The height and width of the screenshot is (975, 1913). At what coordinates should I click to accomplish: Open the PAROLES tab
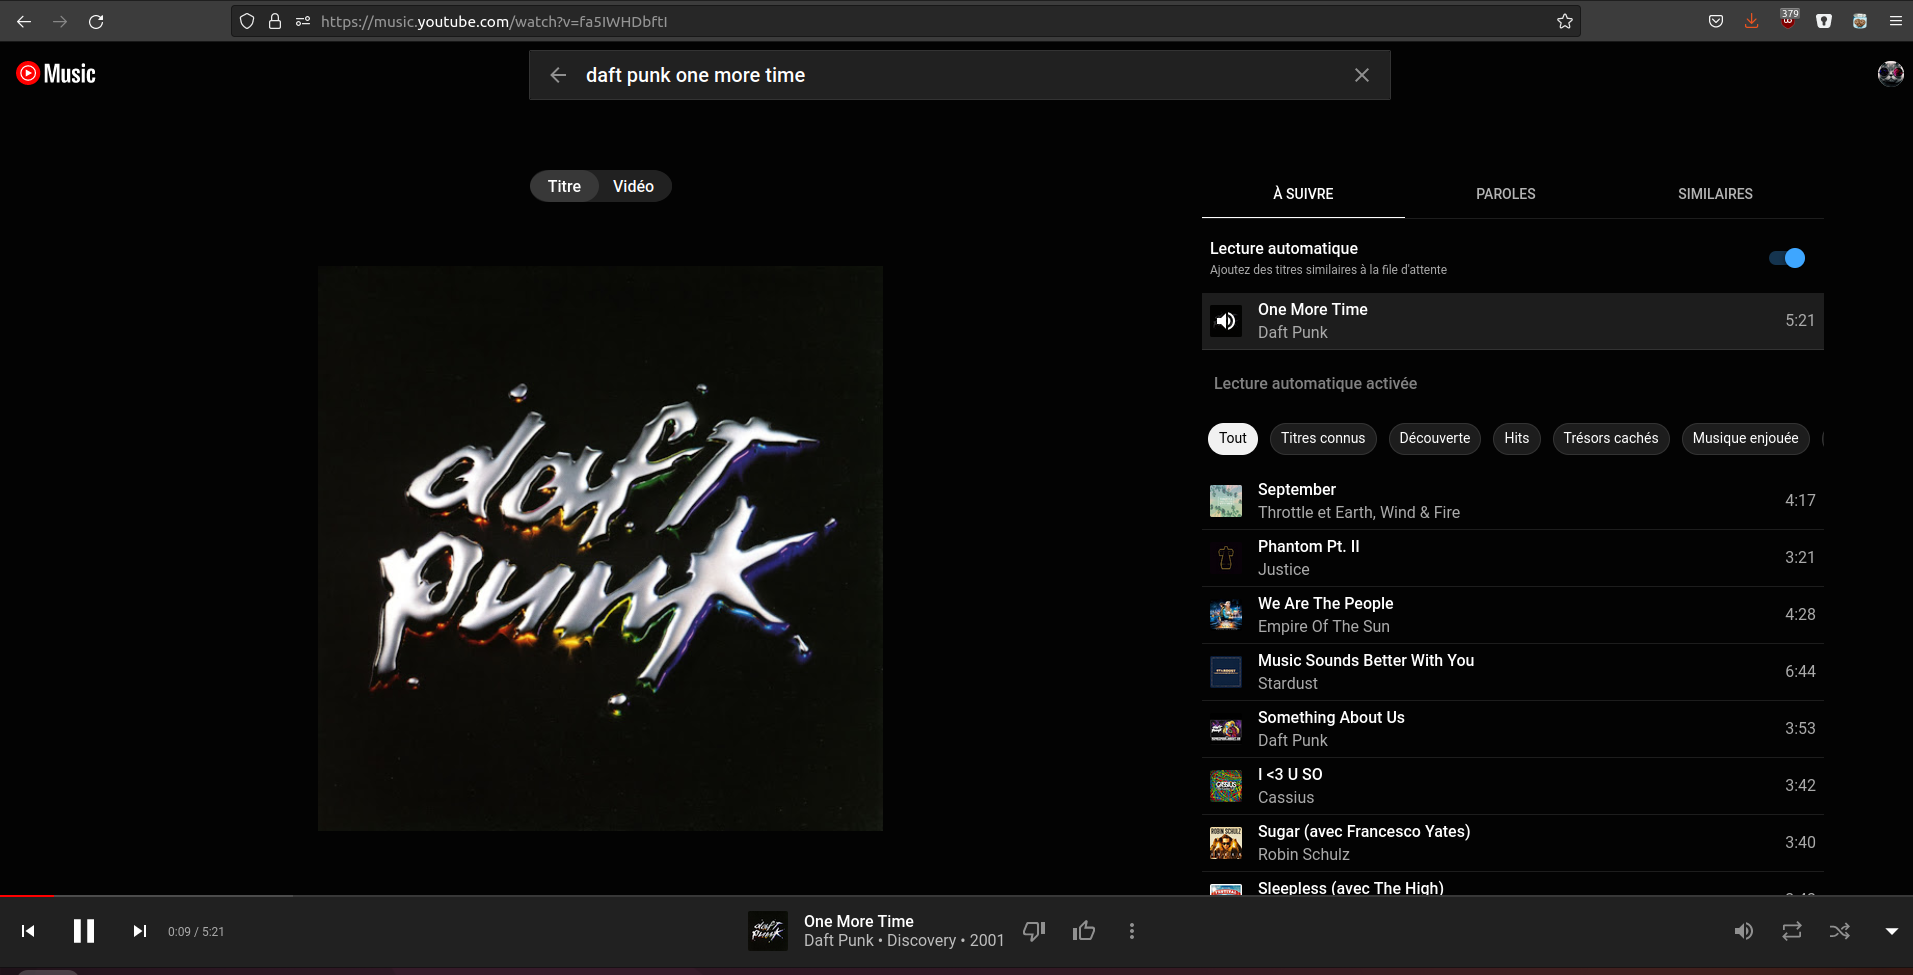(1506, 194)
